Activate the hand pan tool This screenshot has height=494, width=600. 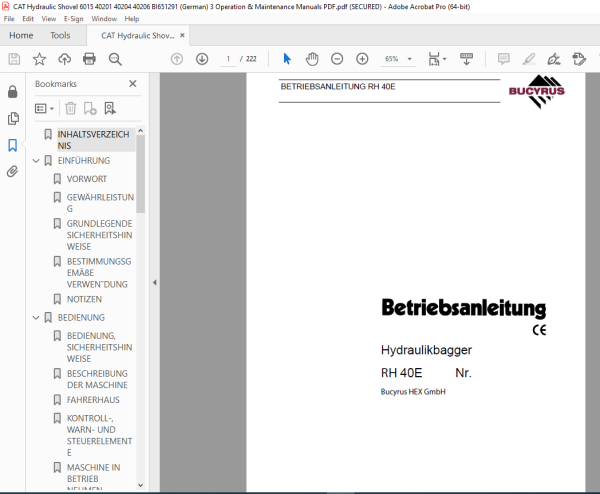tap(312, 59)
